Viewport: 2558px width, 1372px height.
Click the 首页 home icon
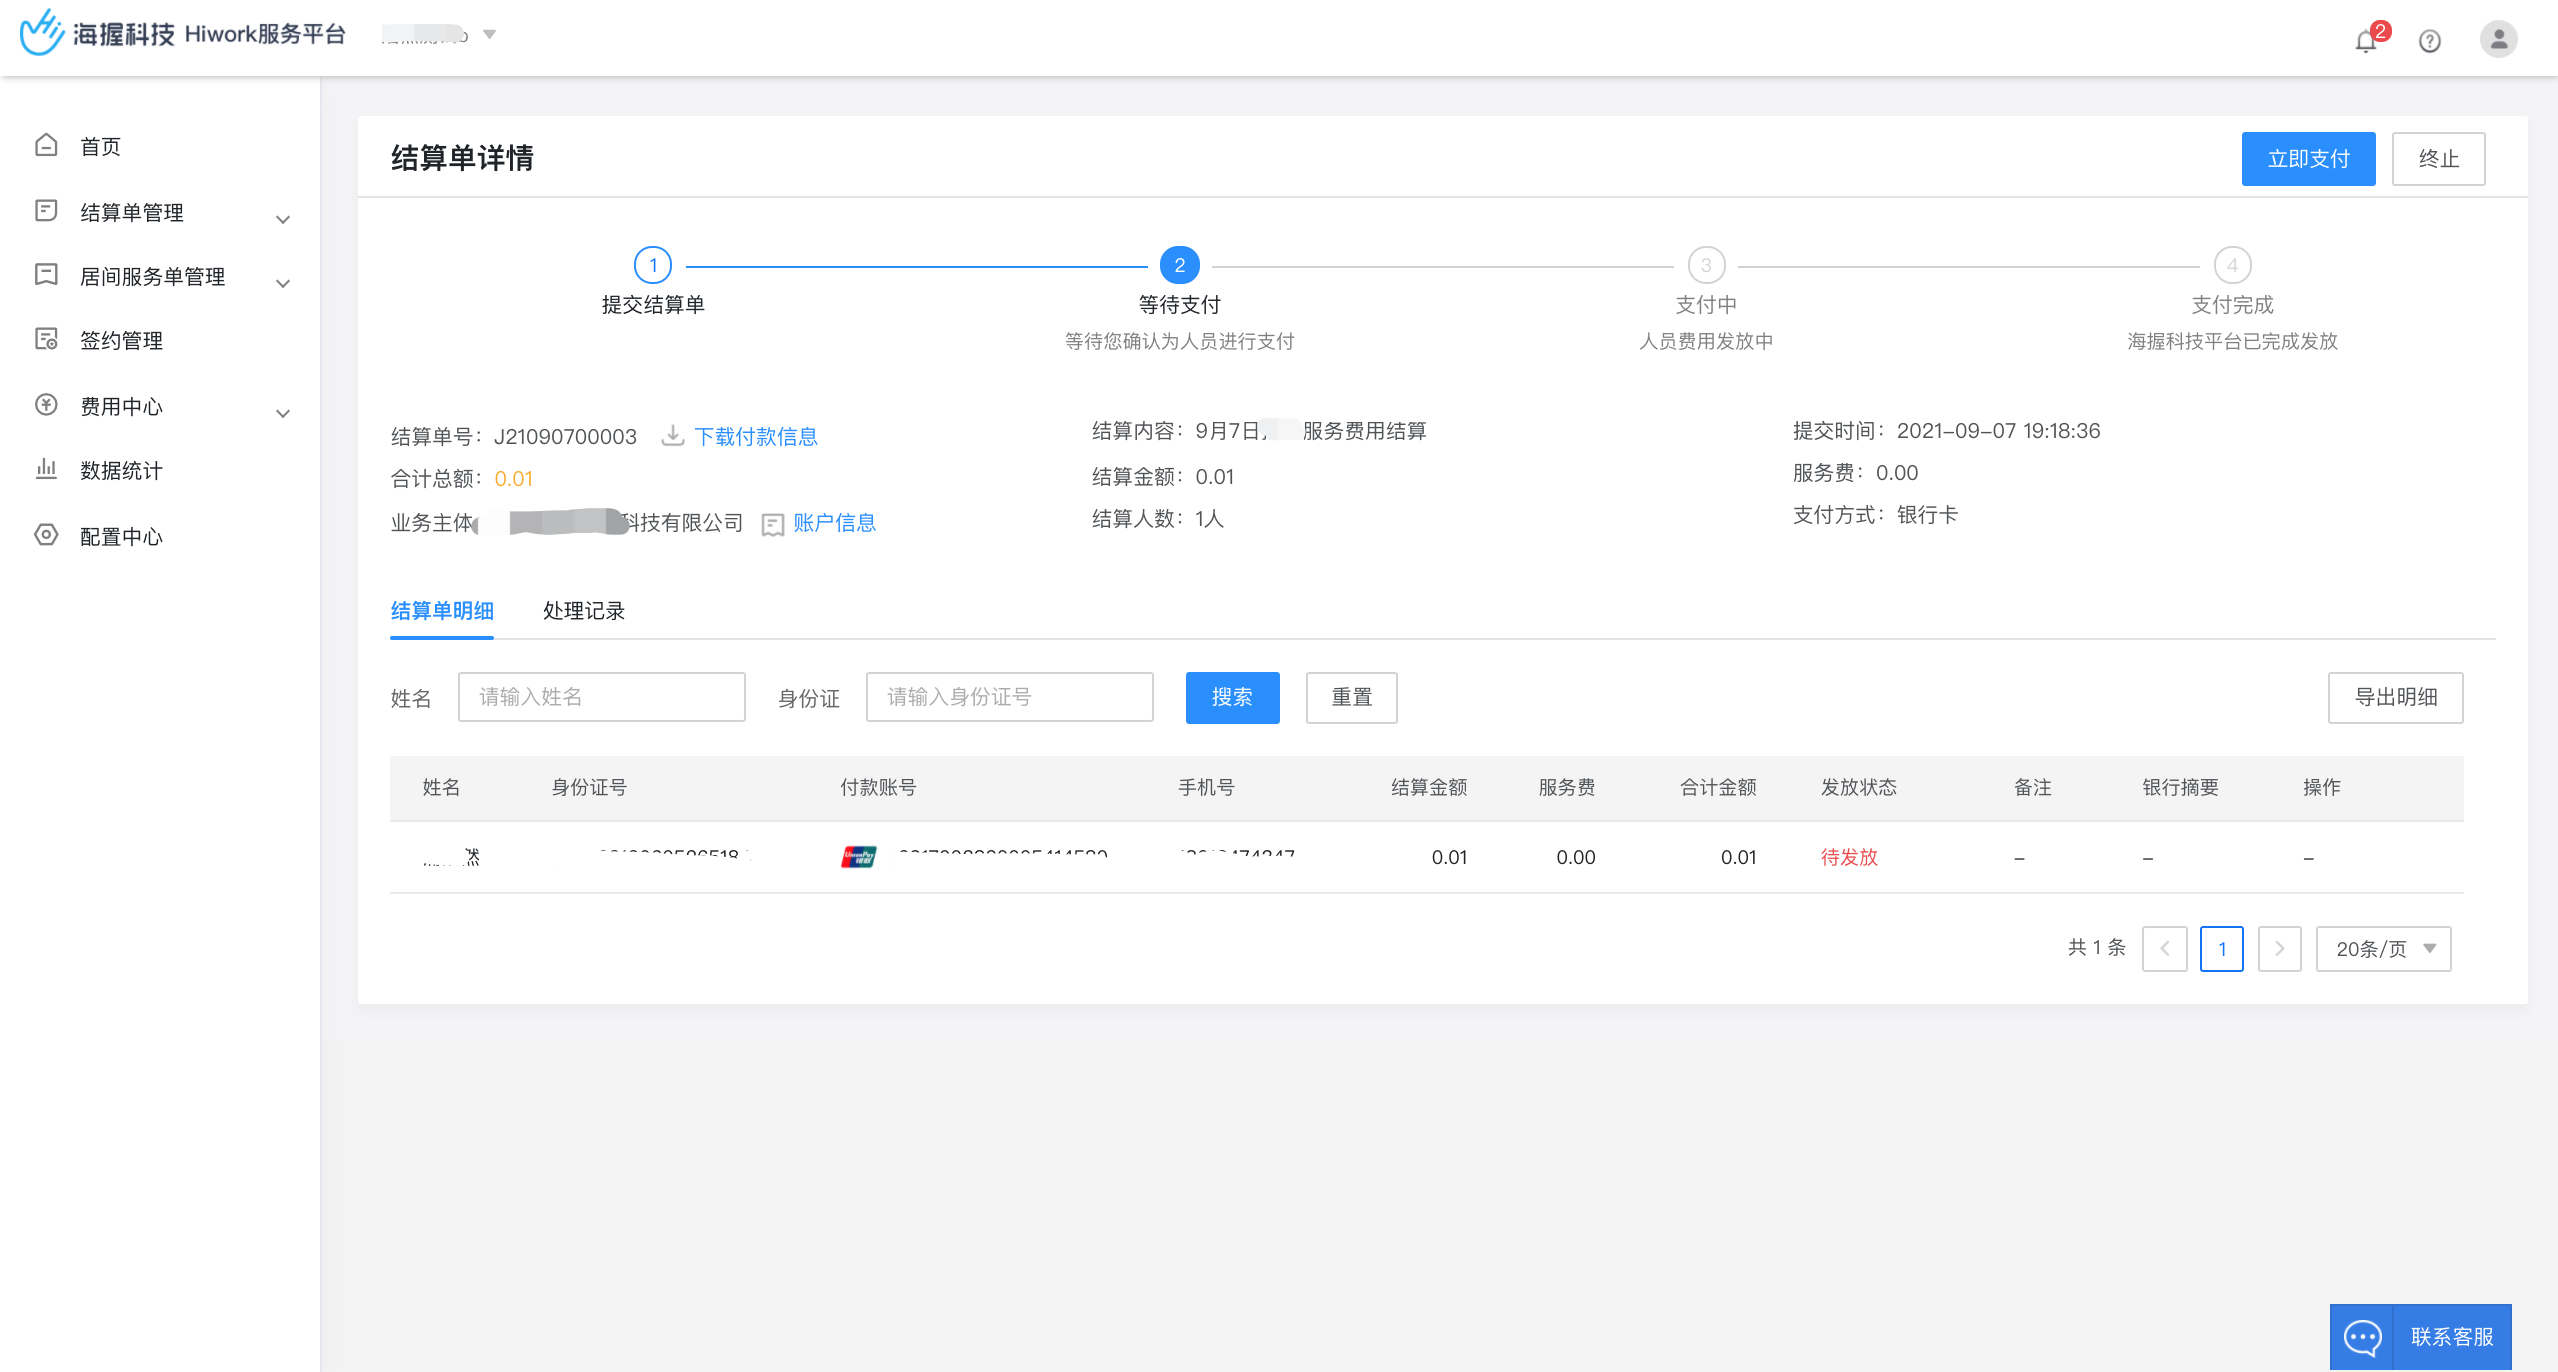tap(46, 145)
